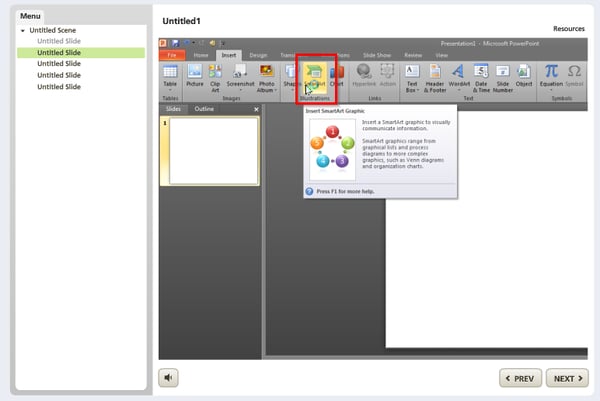Expand the Table dropdown arrow
600x401 pixels.
(x=170, y=90)
